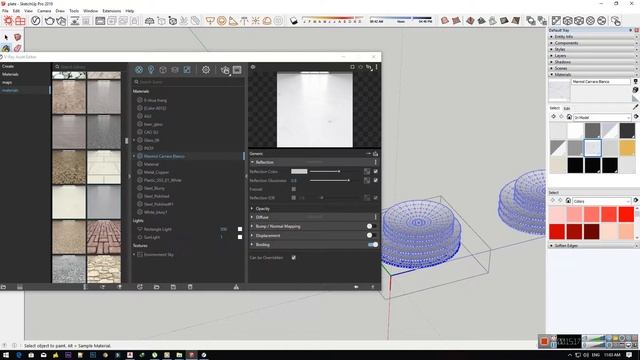Open the Extensions menu

[111, 11]
